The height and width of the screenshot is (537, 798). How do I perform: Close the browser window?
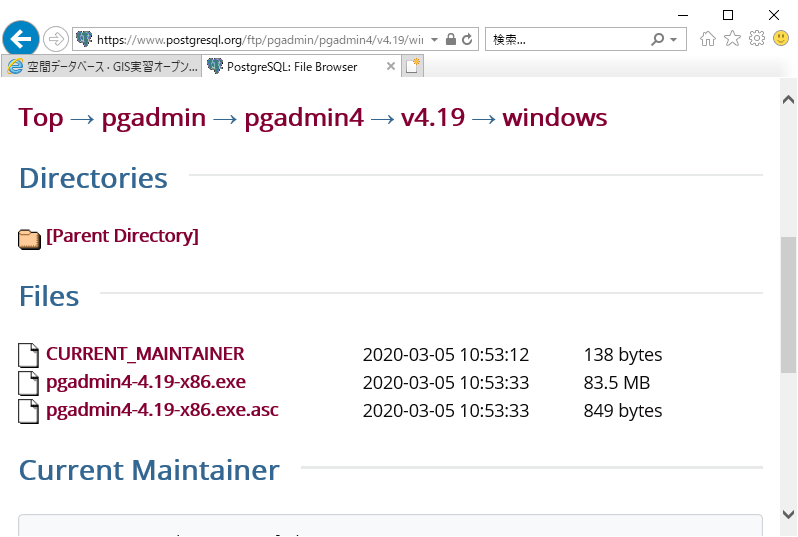774,15
